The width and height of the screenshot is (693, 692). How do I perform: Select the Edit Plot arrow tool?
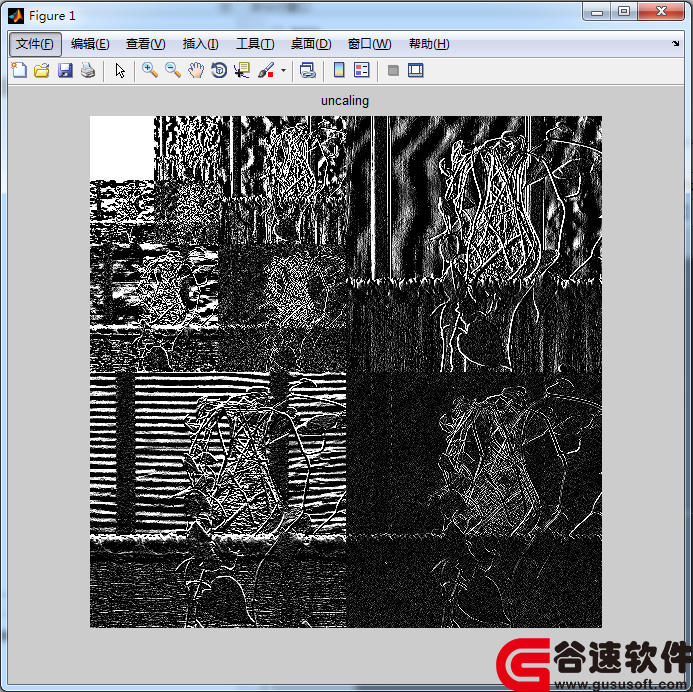[x=120, y=70]
